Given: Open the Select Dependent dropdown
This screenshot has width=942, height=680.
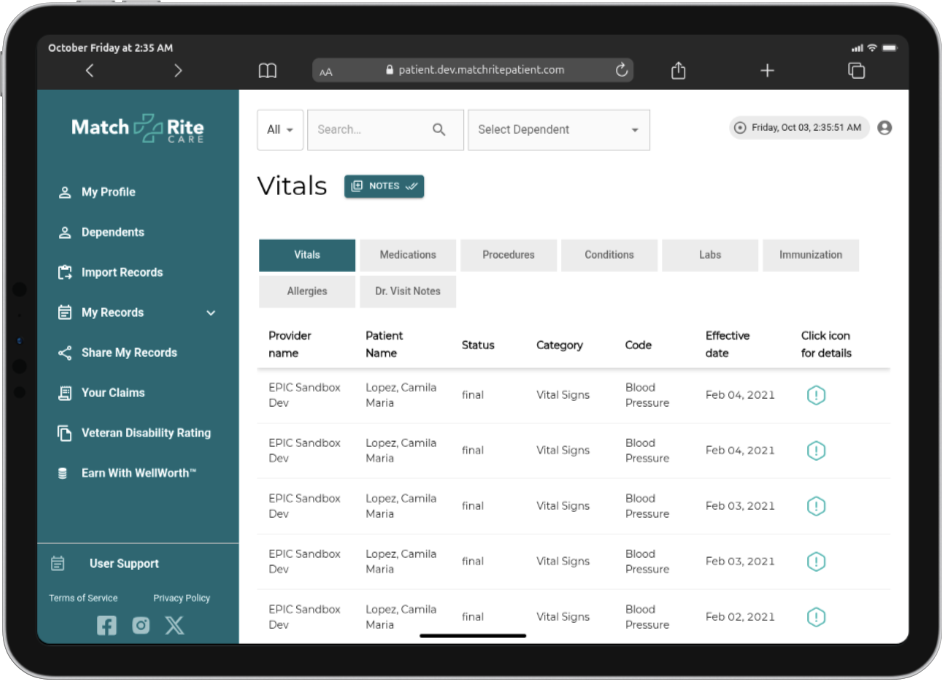Looking at the screenshot, I should [x=558, y=130].
